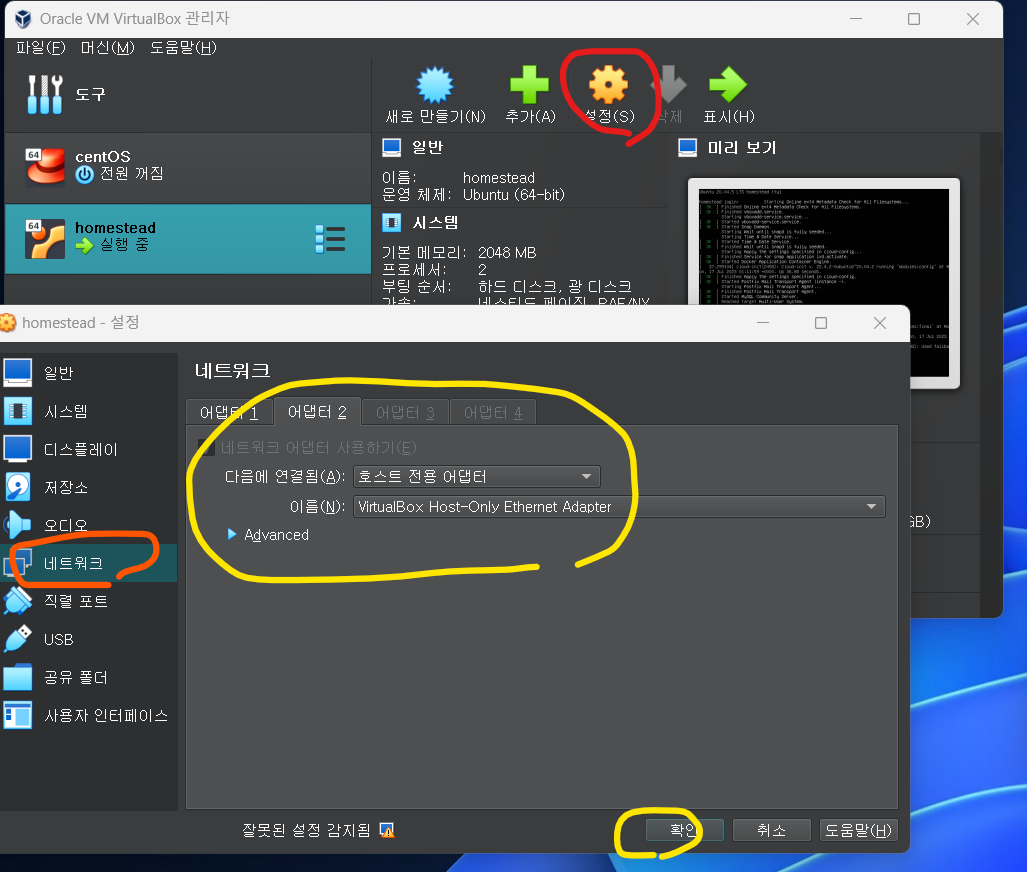The height and width of the screenshot is (872, 1027).
Task: Click the New (새로 만들기) toolbar icon
Action: (435, 85)
